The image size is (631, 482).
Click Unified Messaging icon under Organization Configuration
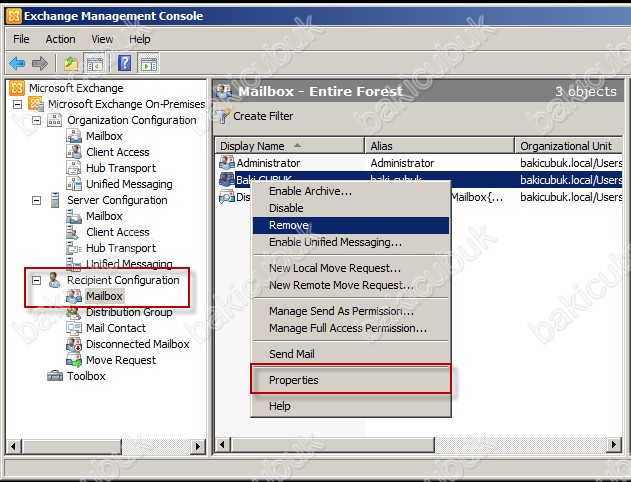point(74,184)
